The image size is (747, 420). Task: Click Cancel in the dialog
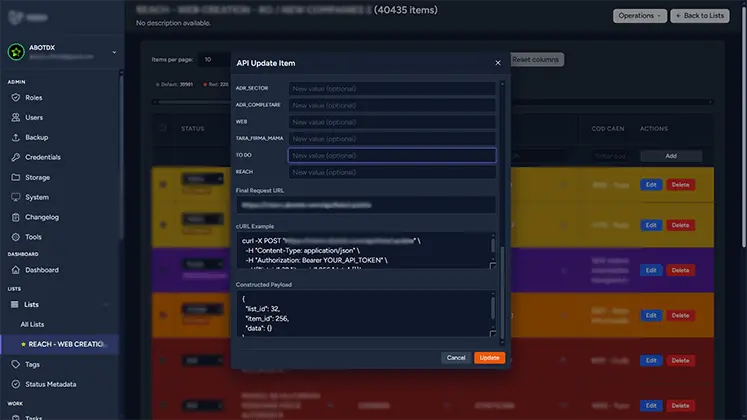pos(456,358)
